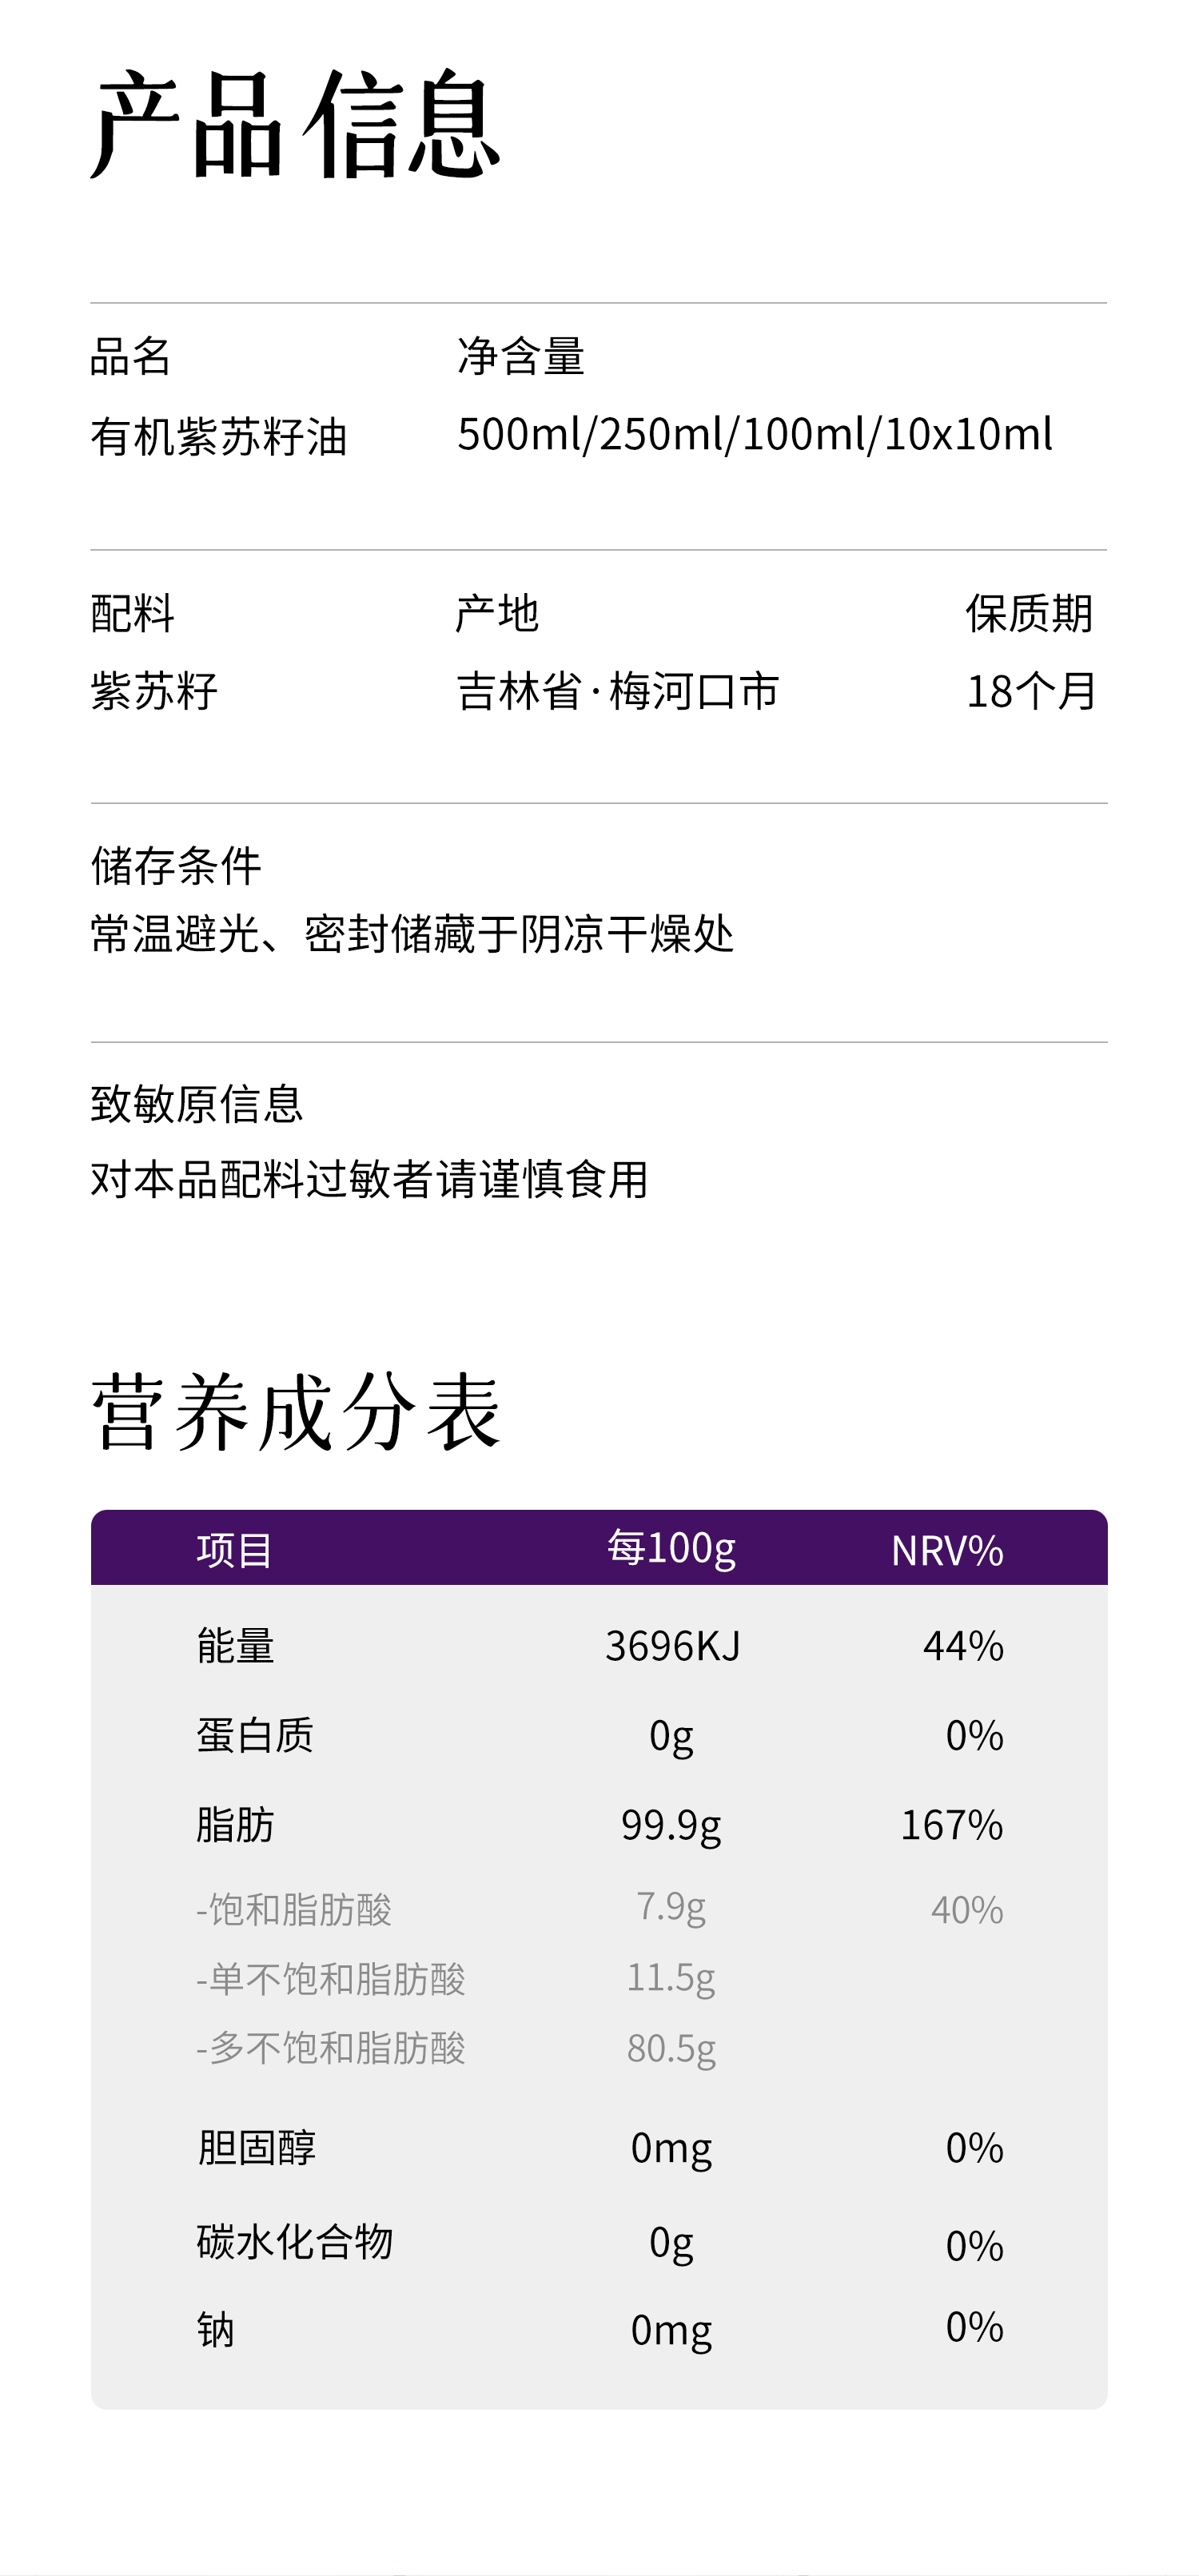Screen dimensions: 1199x2576
Task: Click the 脂肪 row label
Action: 235,1825
